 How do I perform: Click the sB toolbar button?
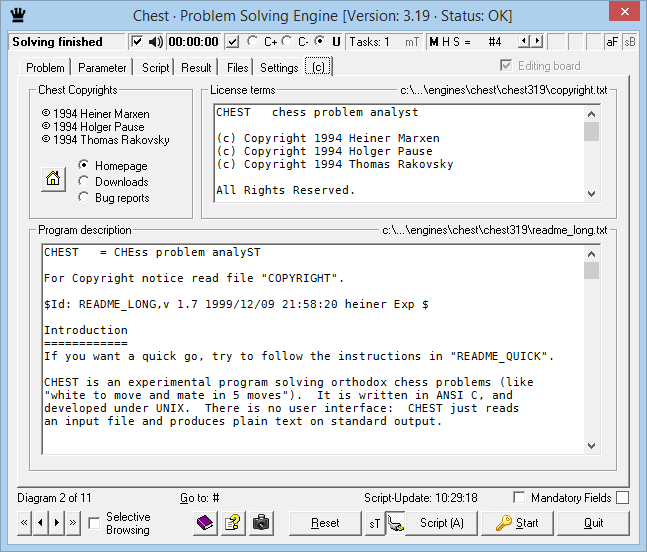pyautogui.click(x=630, y=42)
